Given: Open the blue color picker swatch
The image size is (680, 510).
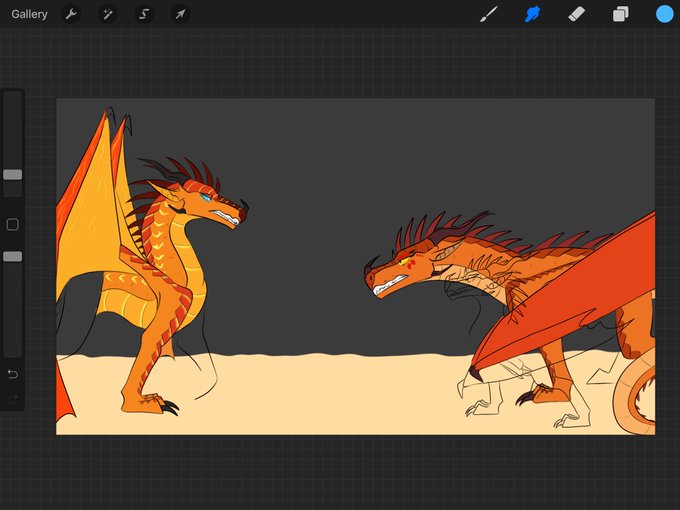Looking at the screenshot, I should 664,14.
